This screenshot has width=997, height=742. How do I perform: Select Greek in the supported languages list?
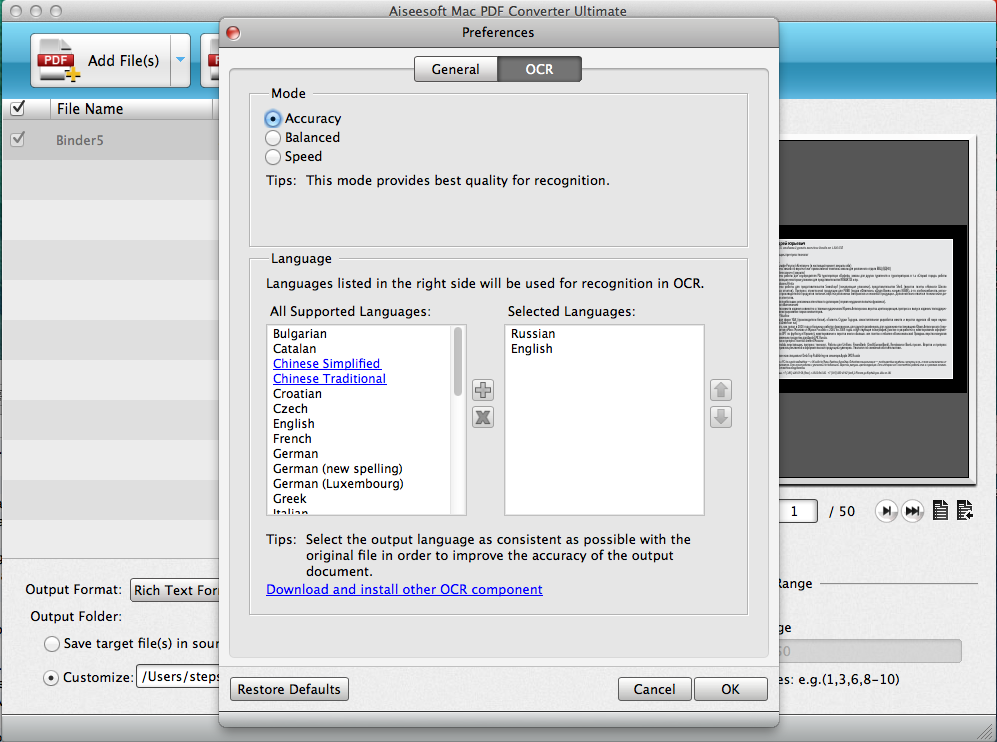(x=290, y=499)
